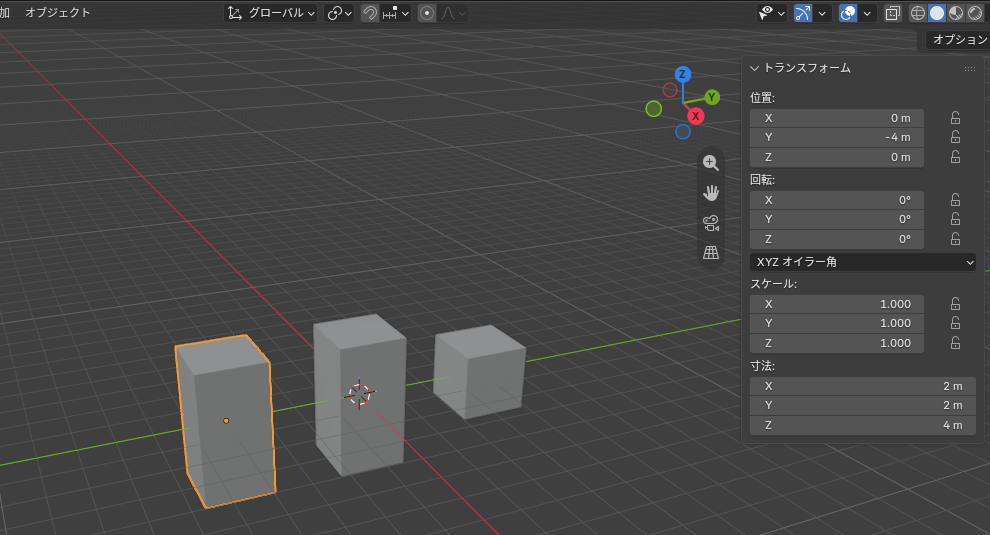Edit the 位置 Y field showing -4 m
Image resolution: width=990 pixels, height=535 pixels.
coord(837,137)
